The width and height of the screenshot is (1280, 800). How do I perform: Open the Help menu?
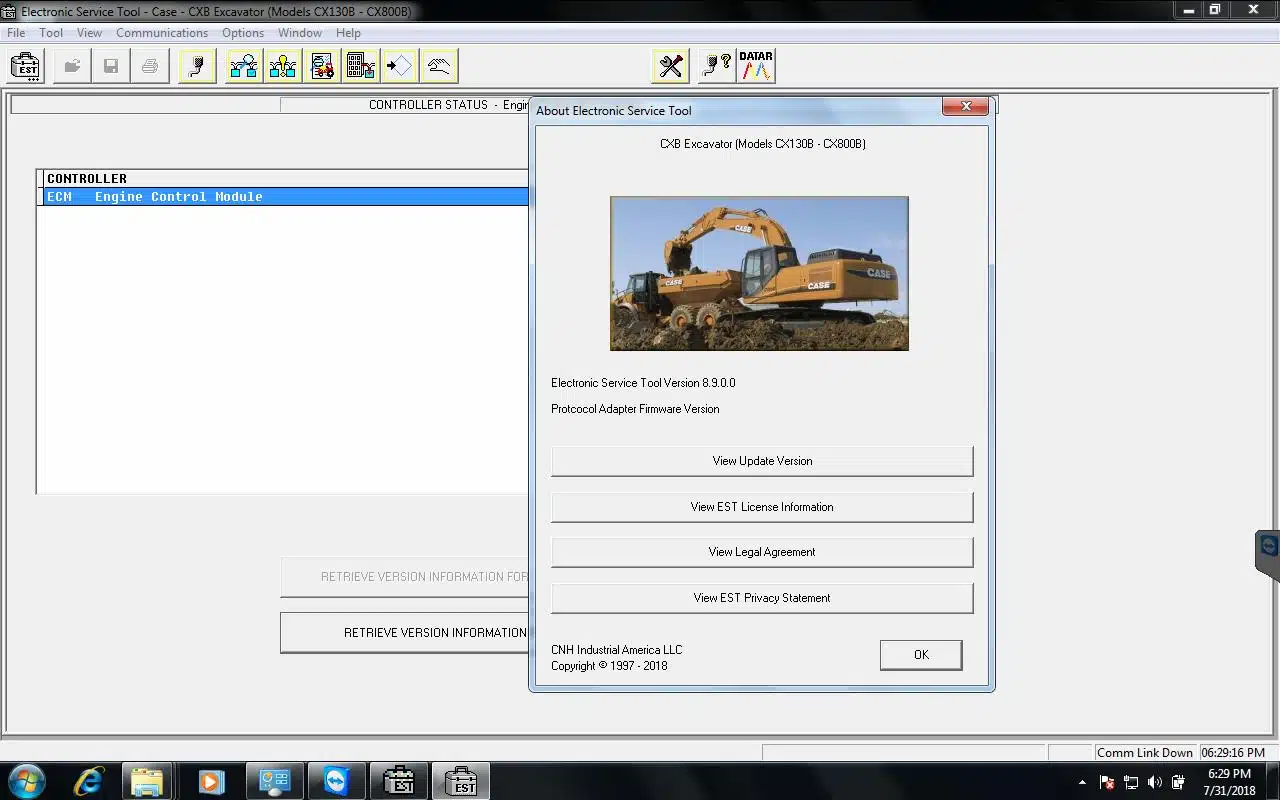coord(348,33)
